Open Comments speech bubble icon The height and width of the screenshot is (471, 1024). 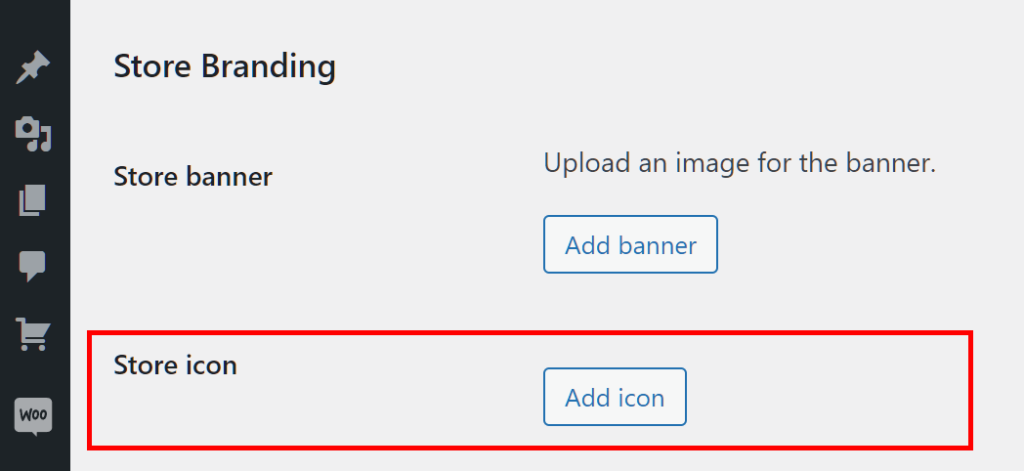[34, 266]
